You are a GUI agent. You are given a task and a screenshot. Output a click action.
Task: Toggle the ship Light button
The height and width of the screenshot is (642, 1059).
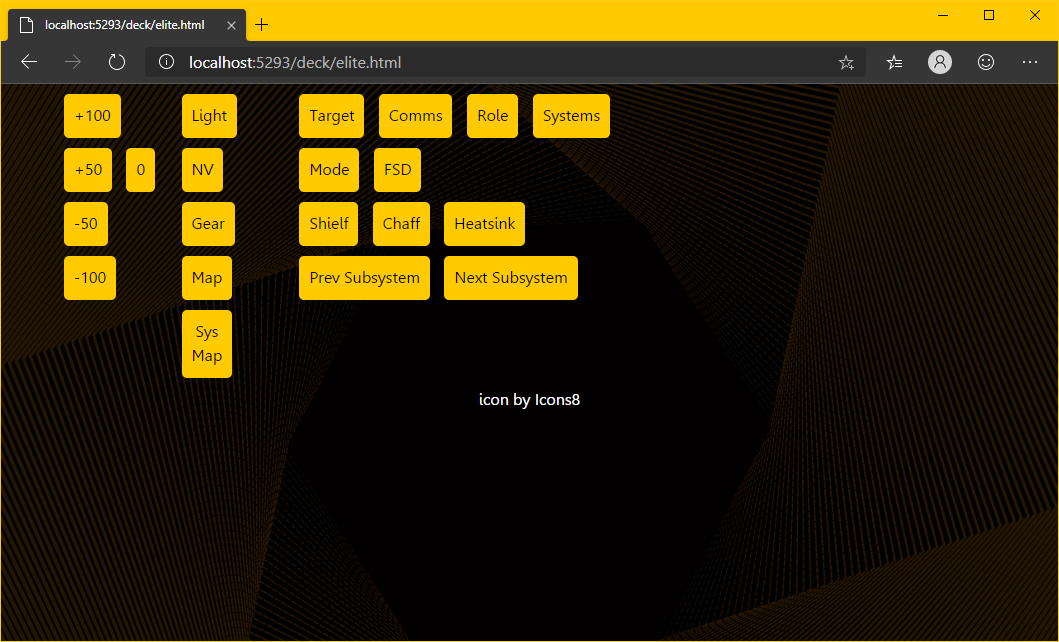pyautogui.click(x=209, y=116)
